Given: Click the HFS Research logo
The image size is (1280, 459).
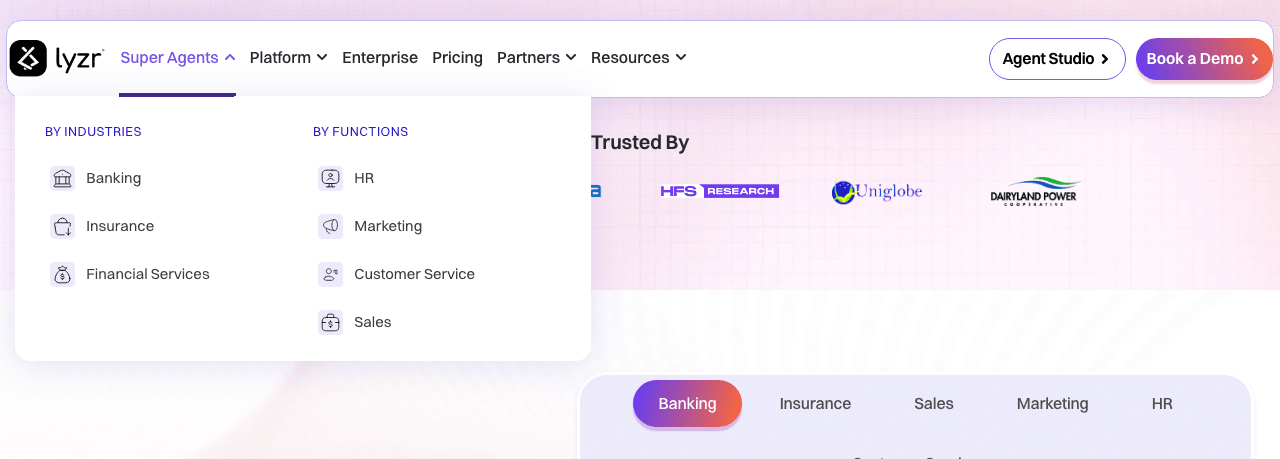Looking at the screenshot, I should click(x=720, y=191).
